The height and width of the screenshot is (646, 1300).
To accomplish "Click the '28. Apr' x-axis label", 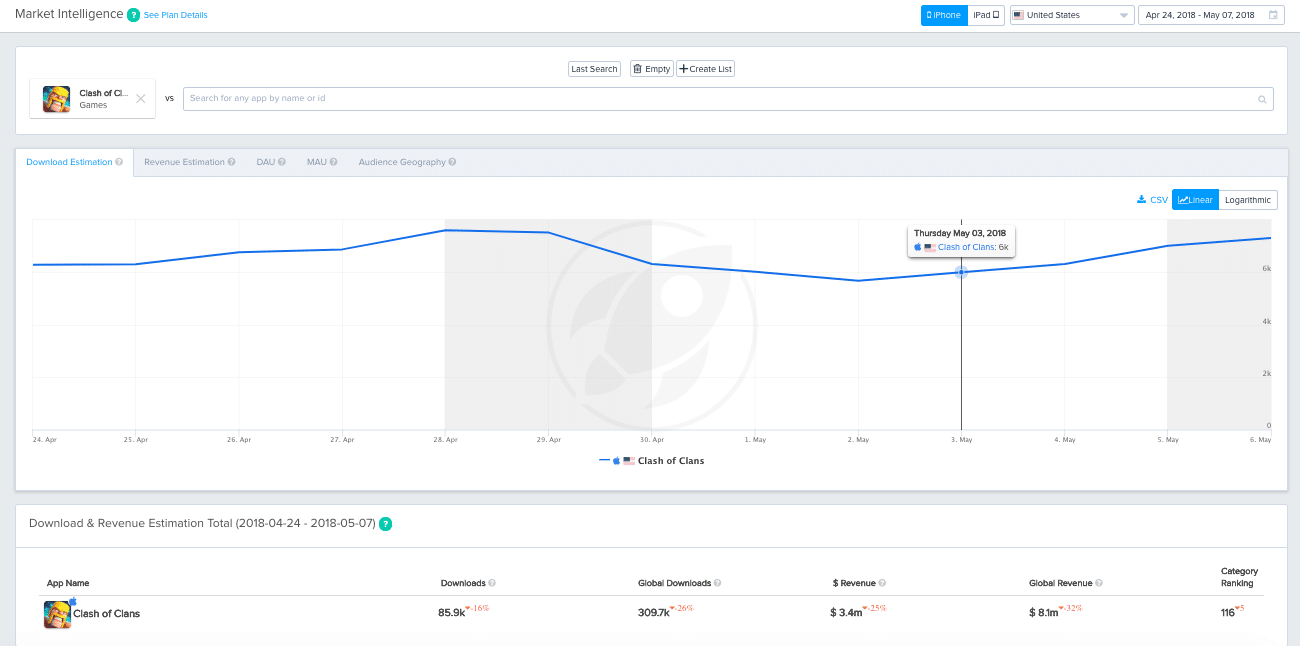I will coord(446,440).
